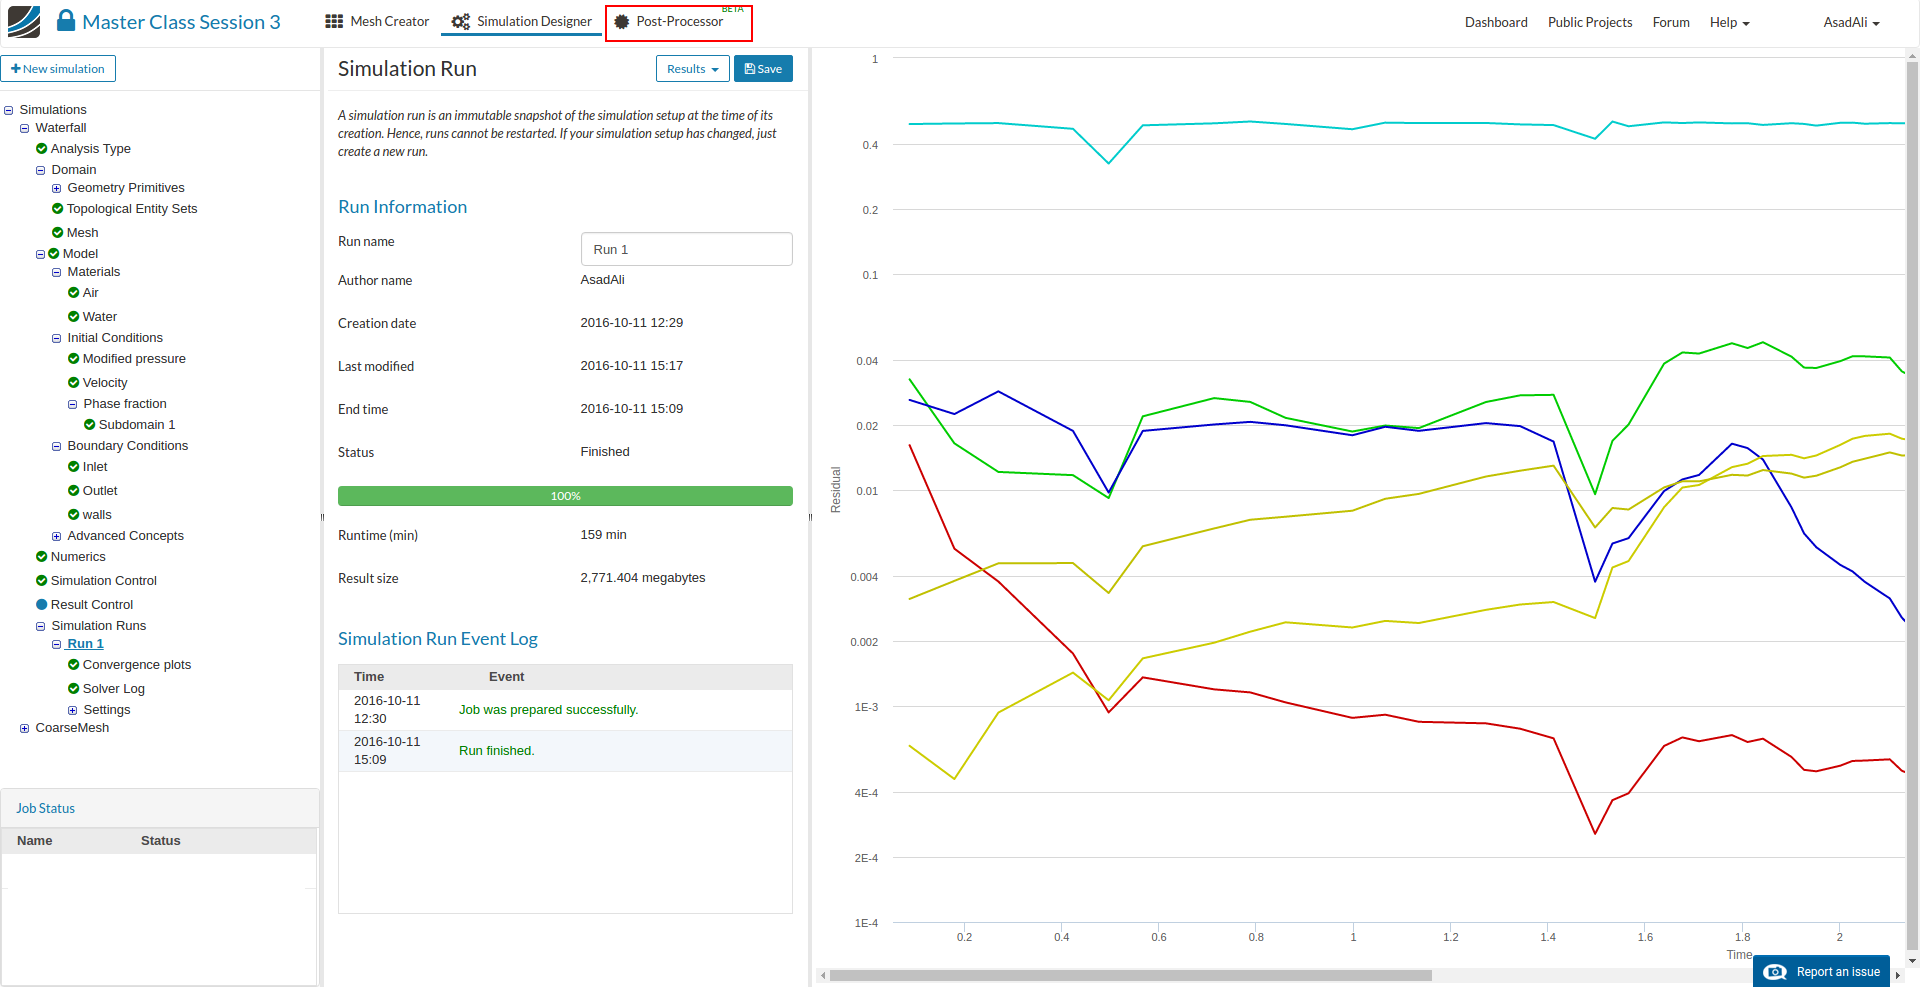Click the Mesh Creator grid icon

click(x=334, y=22)
